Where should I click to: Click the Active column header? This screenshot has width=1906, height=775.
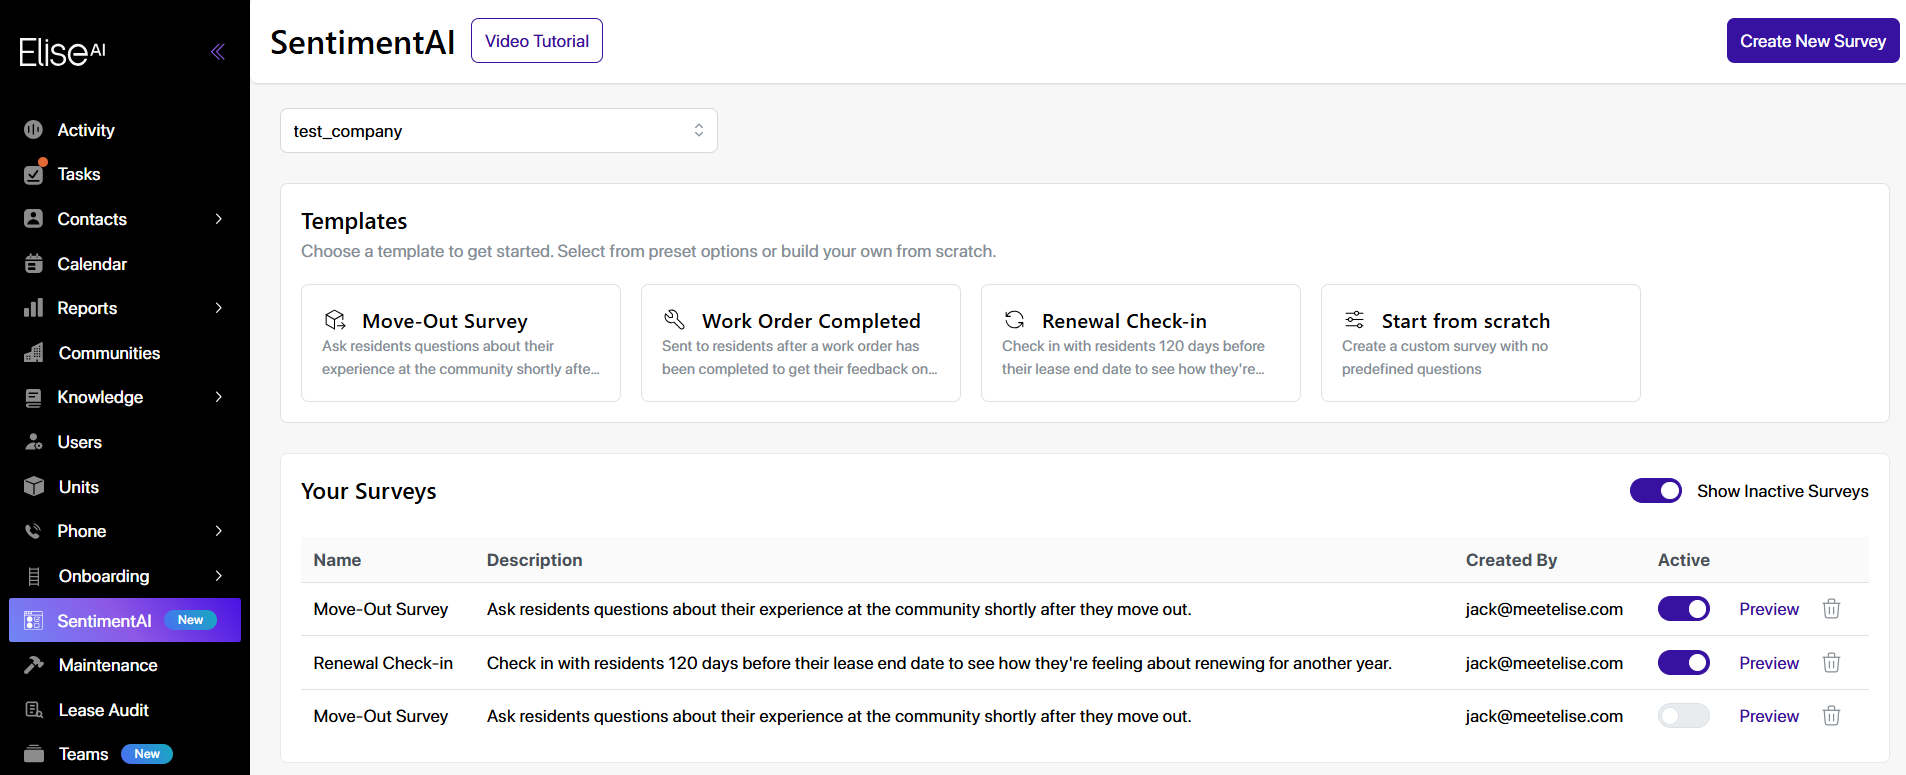[x=1684, y=560]
